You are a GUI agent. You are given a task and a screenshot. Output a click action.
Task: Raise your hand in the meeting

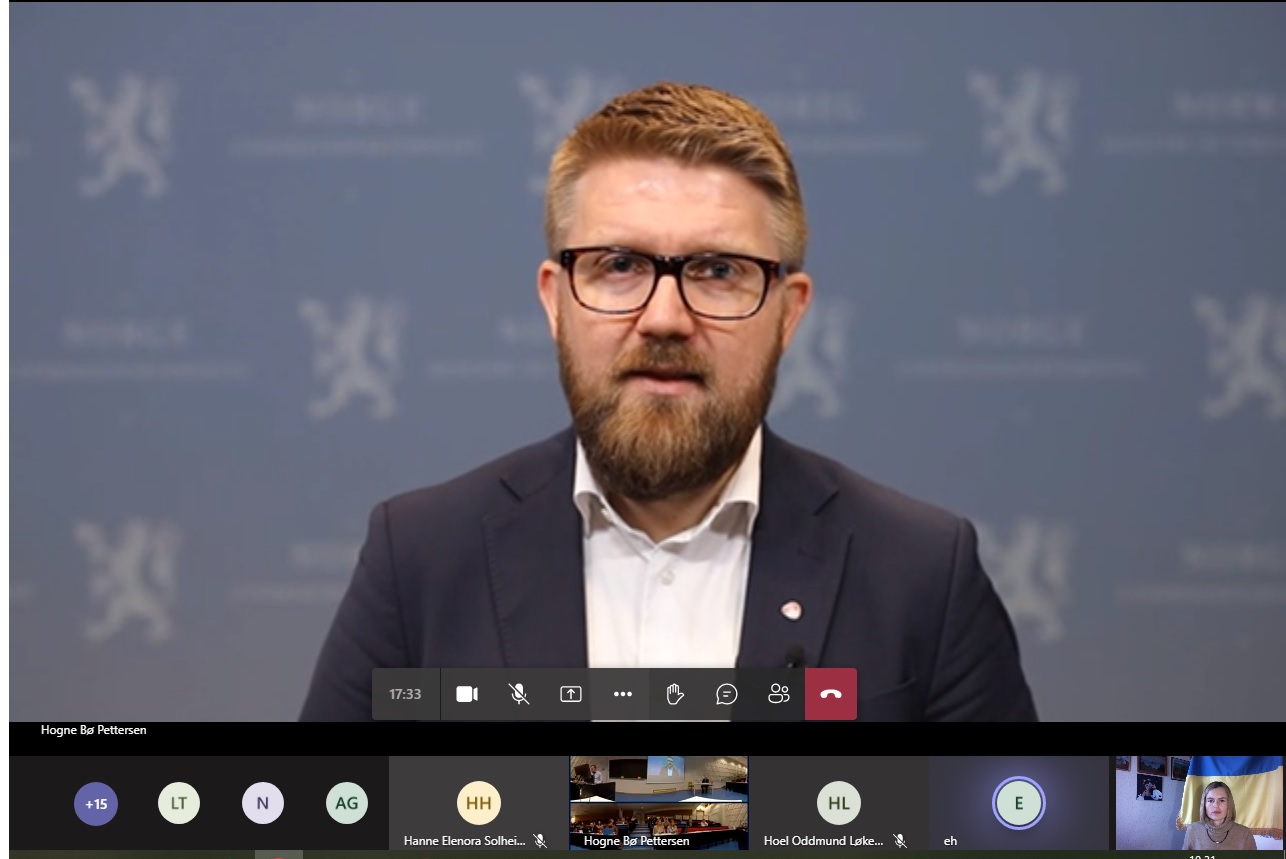(675, 694)
